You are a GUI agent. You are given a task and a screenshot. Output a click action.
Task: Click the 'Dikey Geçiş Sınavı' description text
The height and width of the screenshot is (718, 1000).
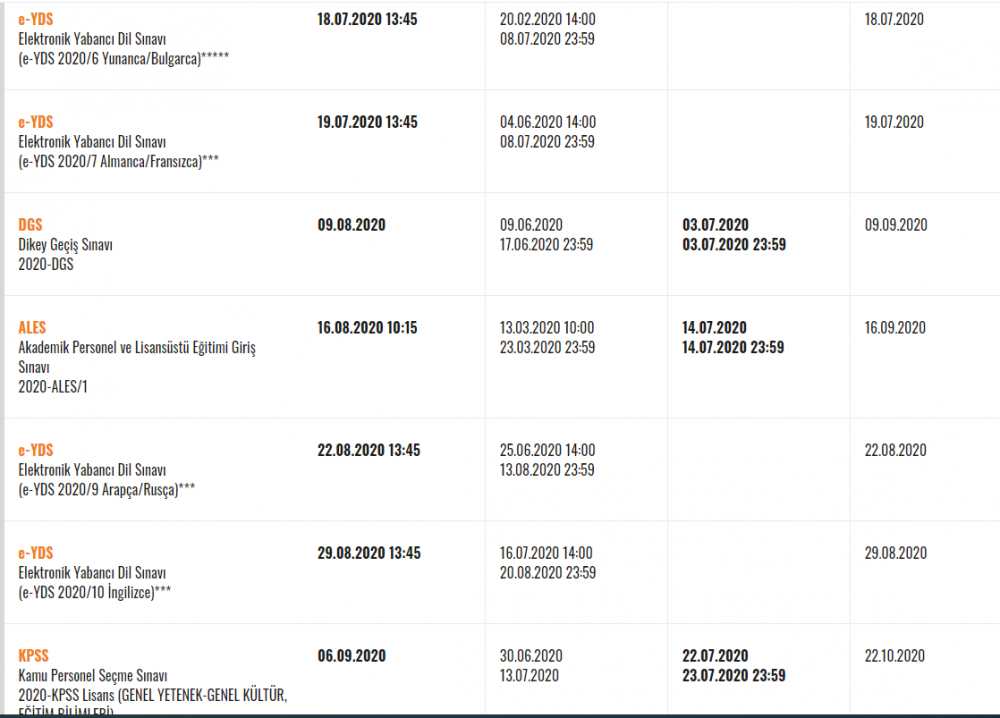(66, 245)
